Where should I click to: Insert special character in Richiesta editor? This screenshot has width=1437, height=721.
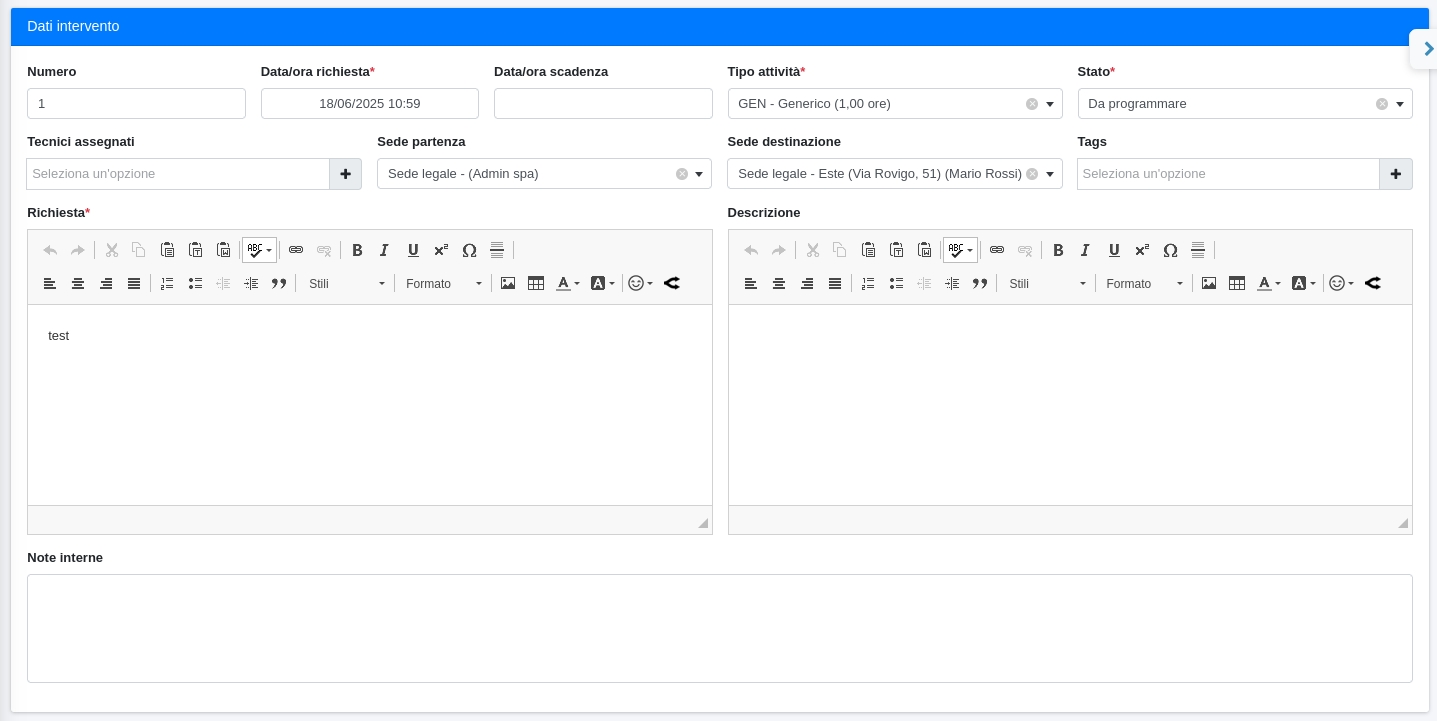[469, 250]
